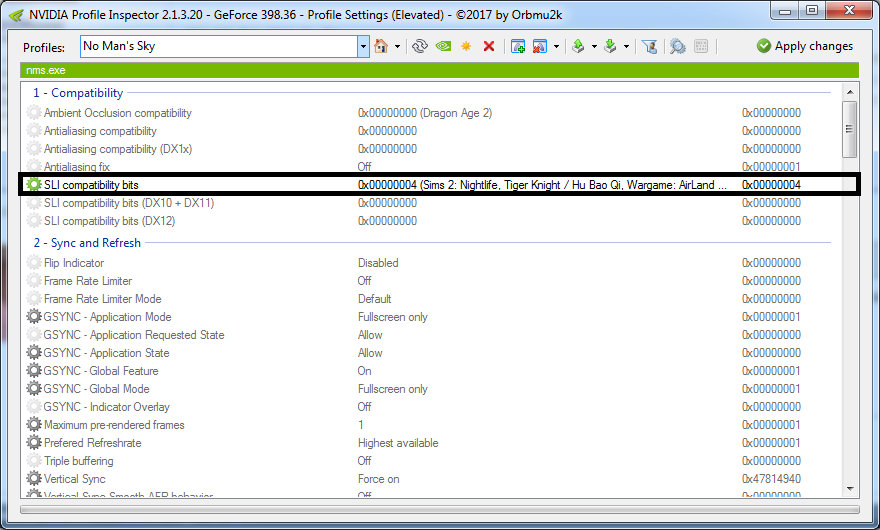880x530 pixels.
Task: Click the refresh profiles circular arrows icon
Action: click(x=420, y=46)
